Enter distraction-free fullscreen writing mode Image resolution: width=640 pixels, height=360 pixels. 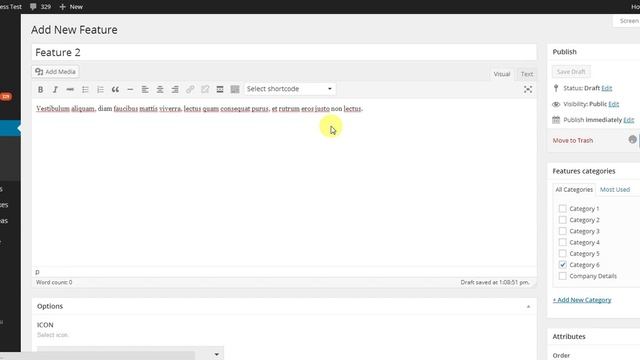tap(528, 89)
